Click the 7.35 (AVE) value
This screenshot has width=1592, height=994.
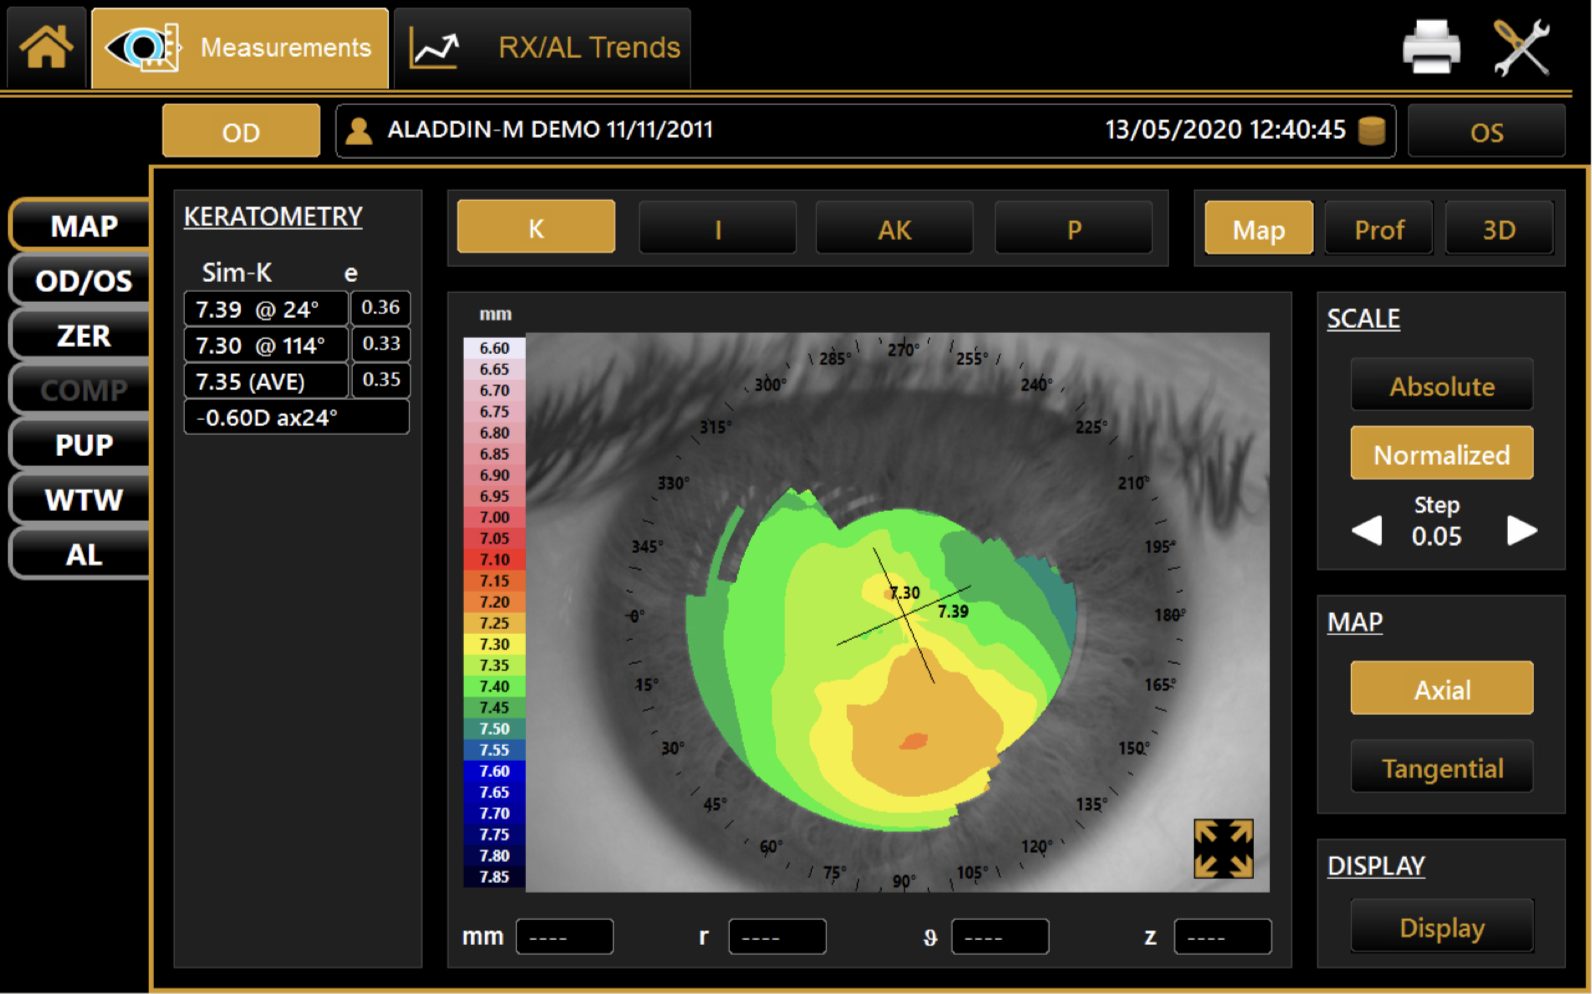266,381
